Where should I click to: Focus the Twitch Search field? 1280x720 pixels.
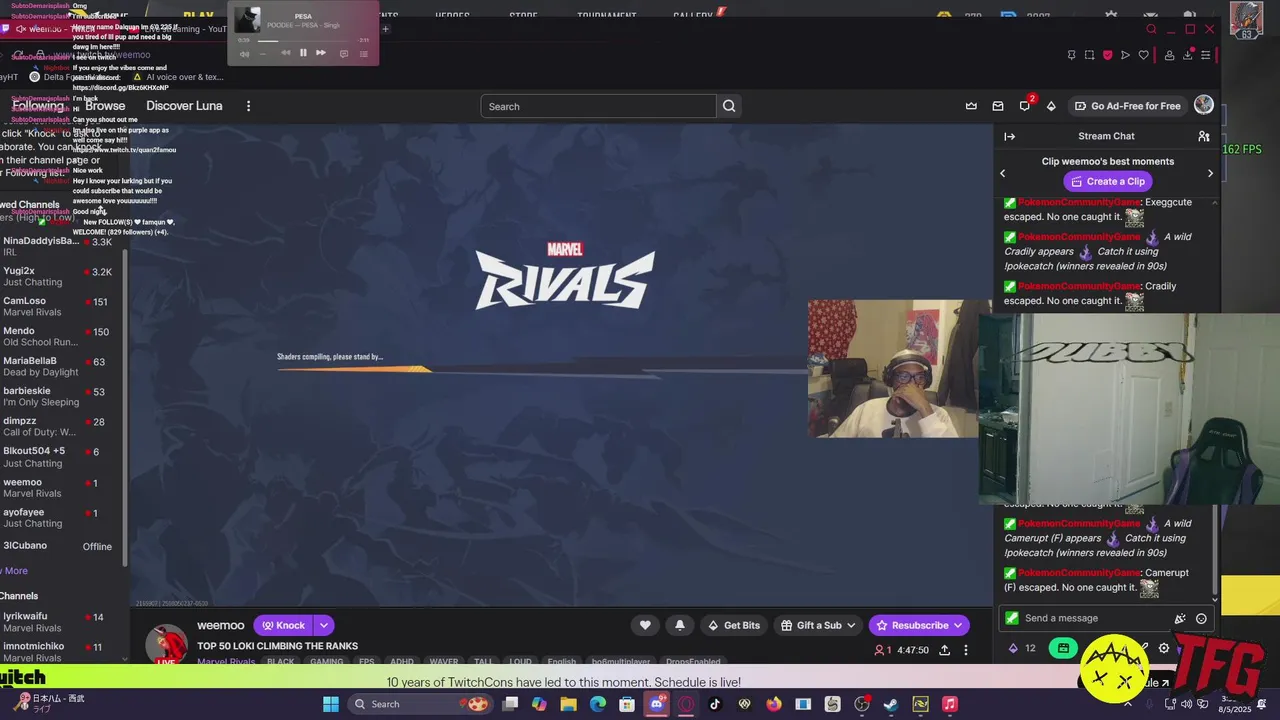pyautogui.click(x=598, y=106)
